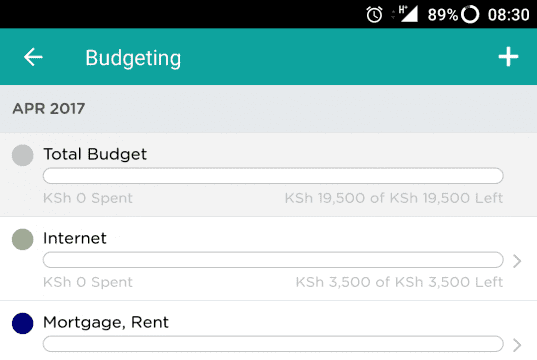Expand Mortgage, Rent budget chevron
This screenshot has height=360, width=537.
(x=517, y=345)
